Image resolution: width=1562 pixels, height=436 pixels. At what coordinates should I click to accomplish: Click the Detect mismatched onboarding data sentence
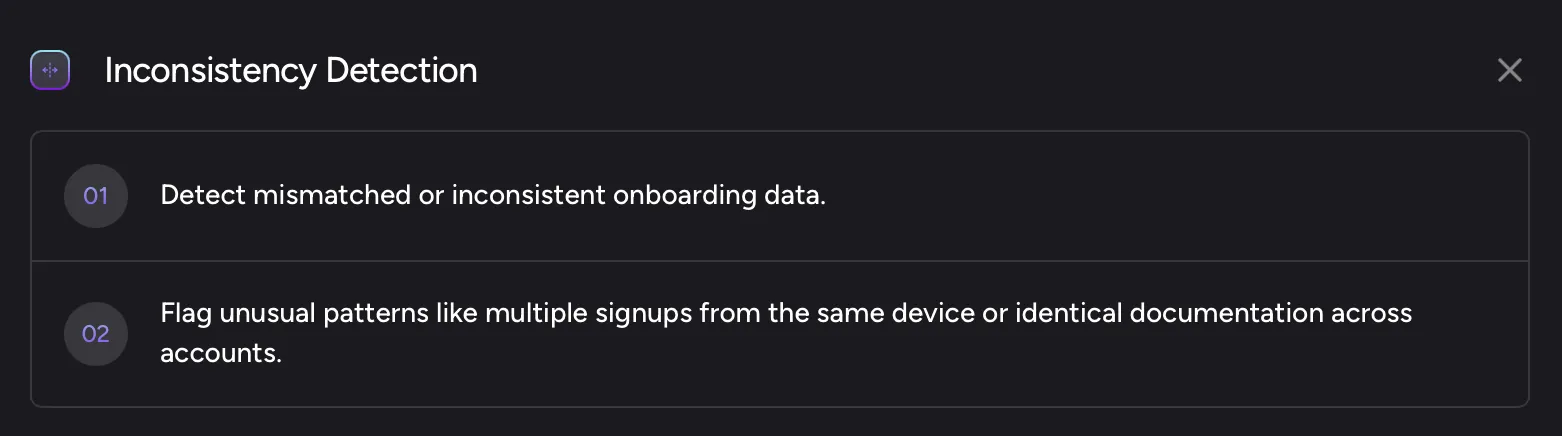[x=493, y=195]
